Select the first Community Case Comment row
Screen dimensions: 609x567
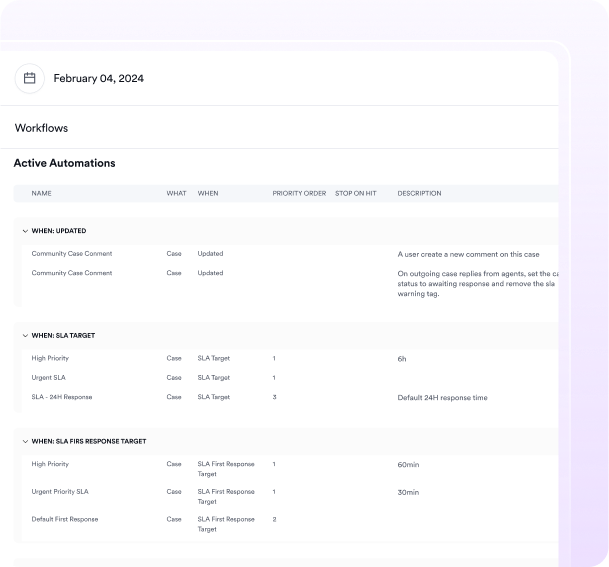point(72,254)
